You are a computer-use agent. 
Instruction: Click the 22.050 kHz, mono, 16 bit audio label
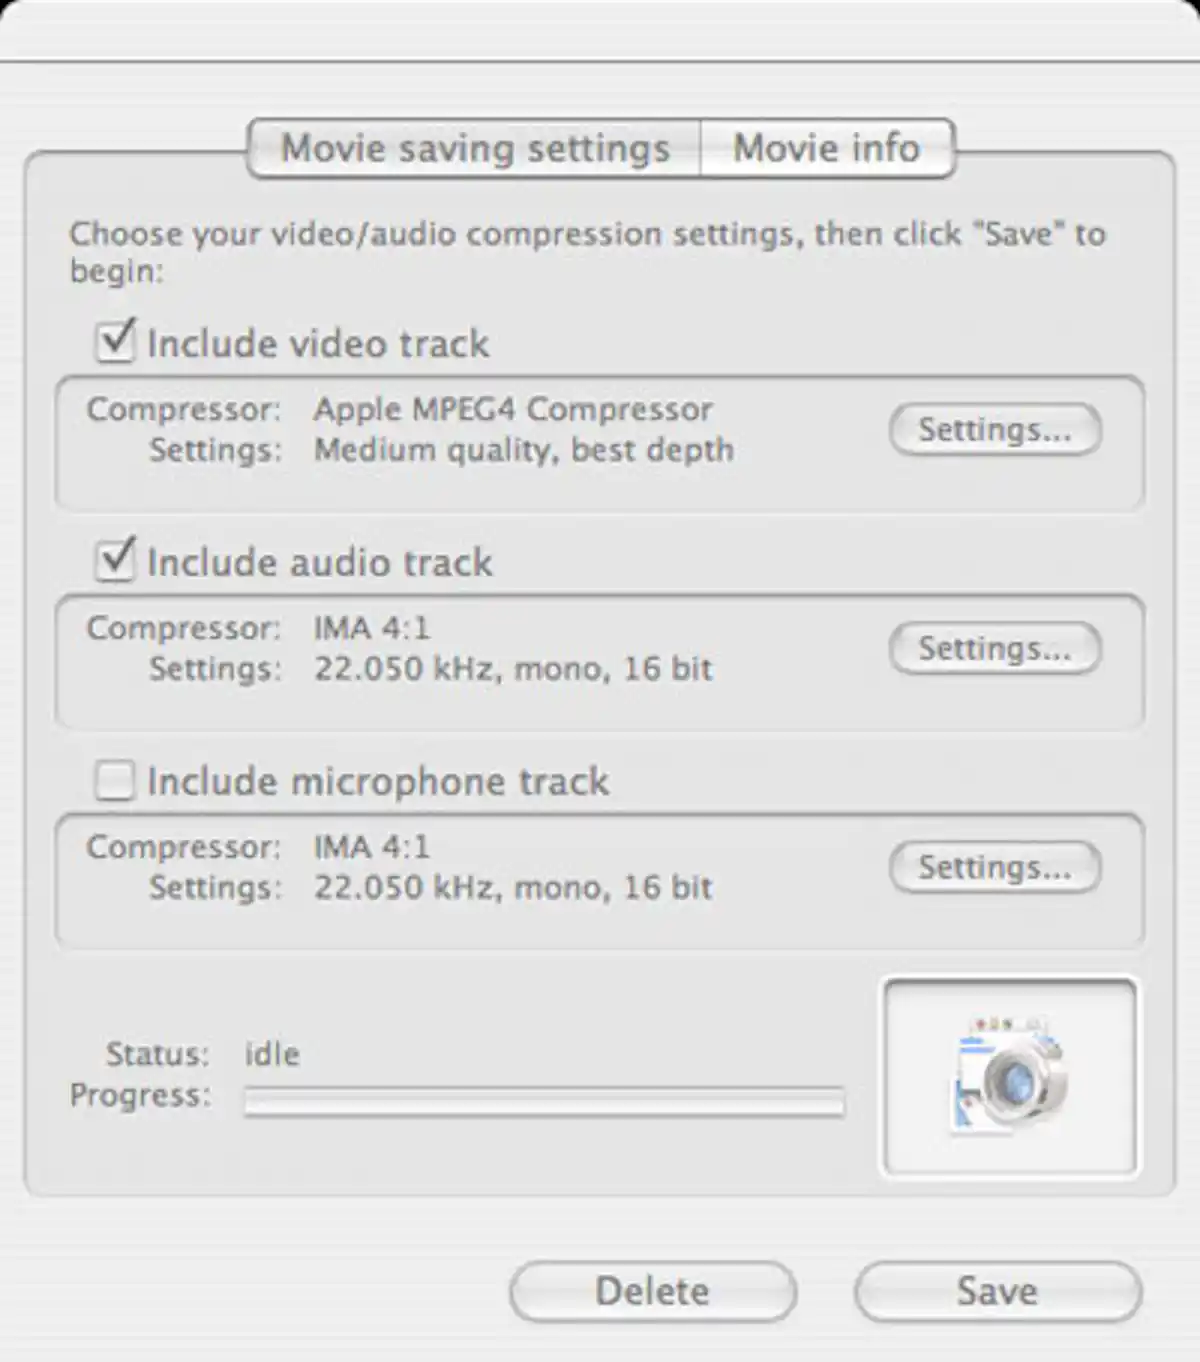tap(513, 669)
